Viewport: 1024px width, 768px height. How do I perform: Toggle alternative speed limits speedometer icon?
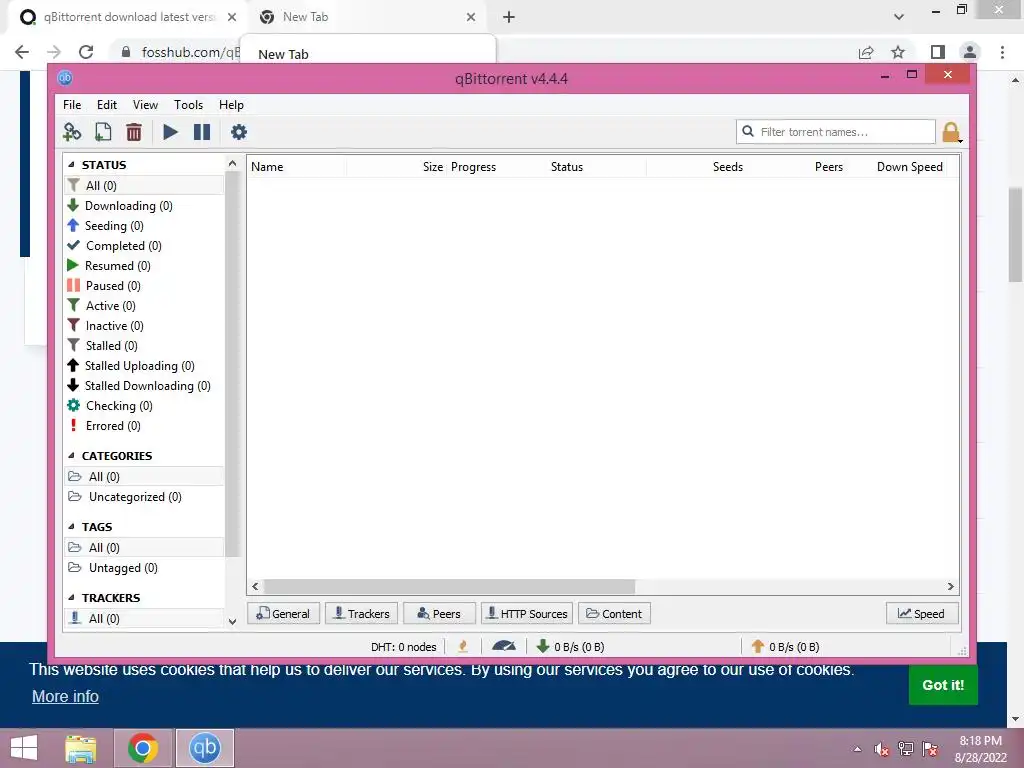pos(504,647)
